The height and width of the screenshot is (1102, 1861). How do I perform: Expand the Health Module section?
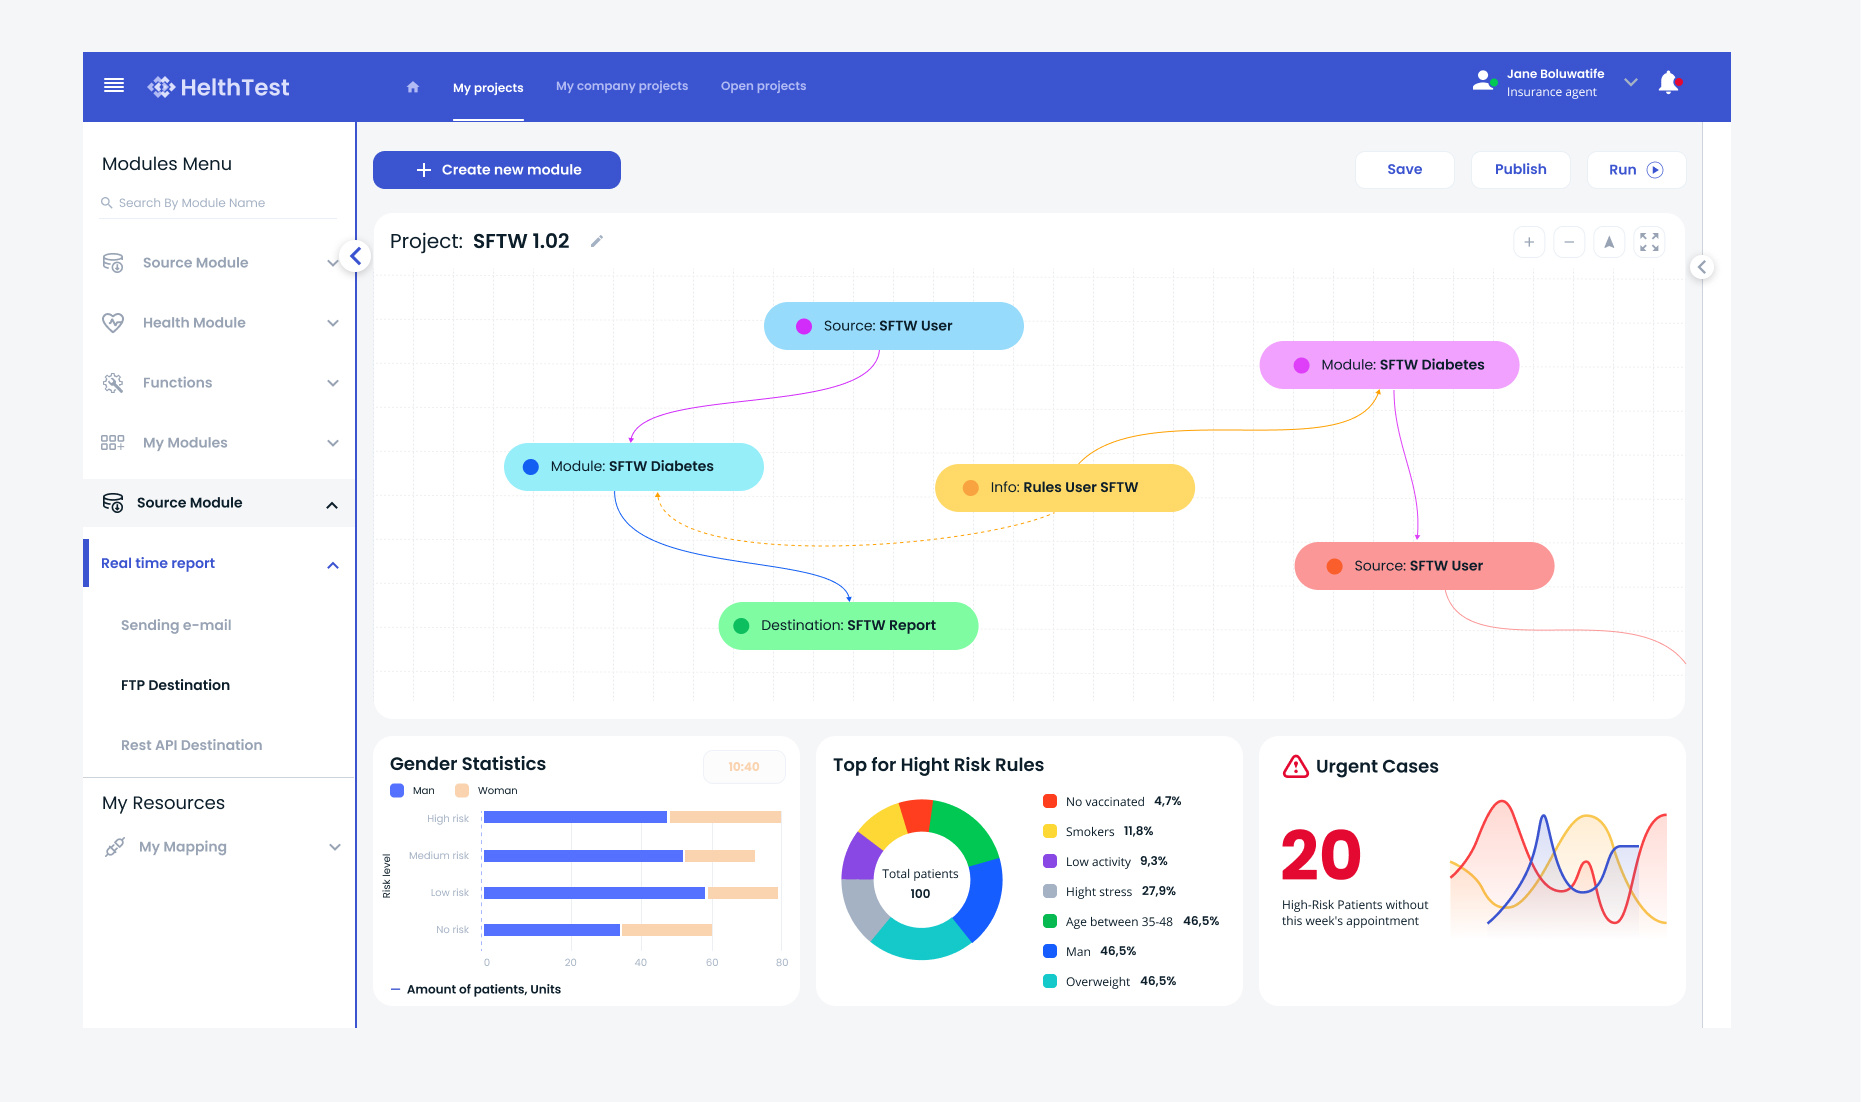point(333,322)
